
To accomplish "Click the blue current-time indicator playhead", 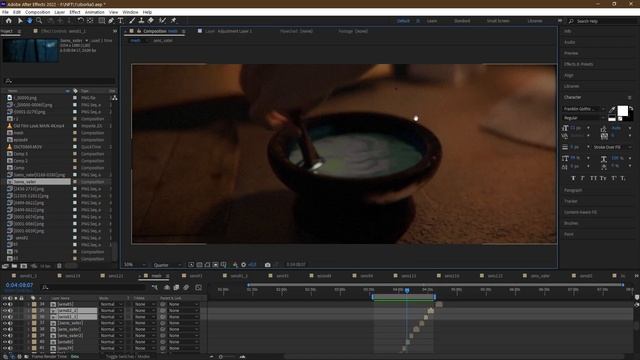I will coord(407,290).
